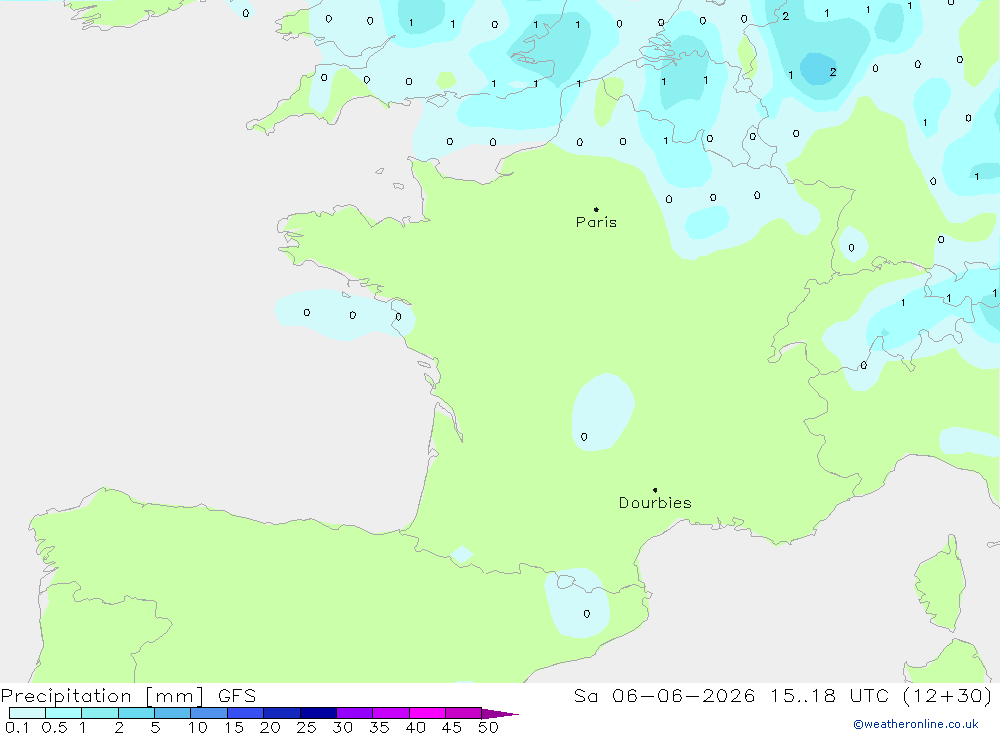Click the (12+30) forecast run text
Image resolution: width=1000 pixels, height=733 pixels.
click(x=948, y=695)
